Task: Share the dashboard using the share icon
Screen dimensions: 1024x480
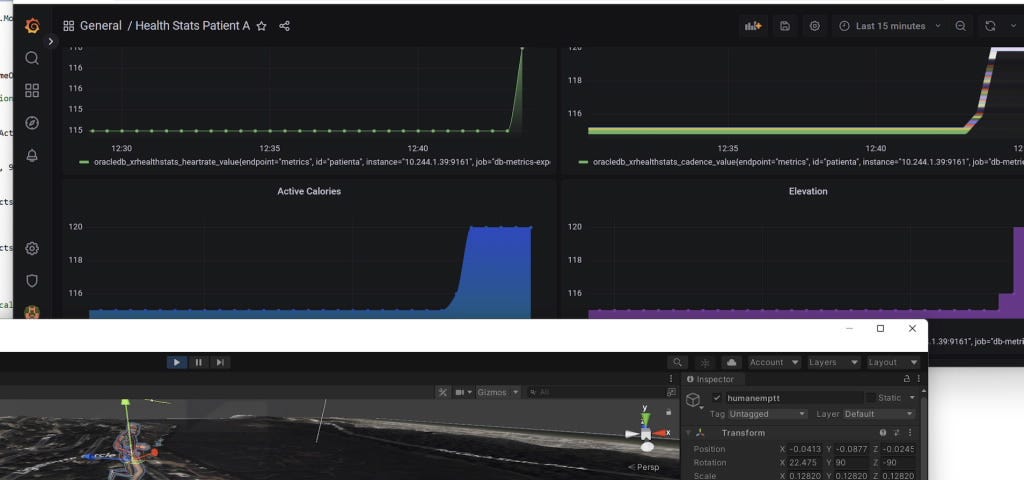Action: coord(284,26)
